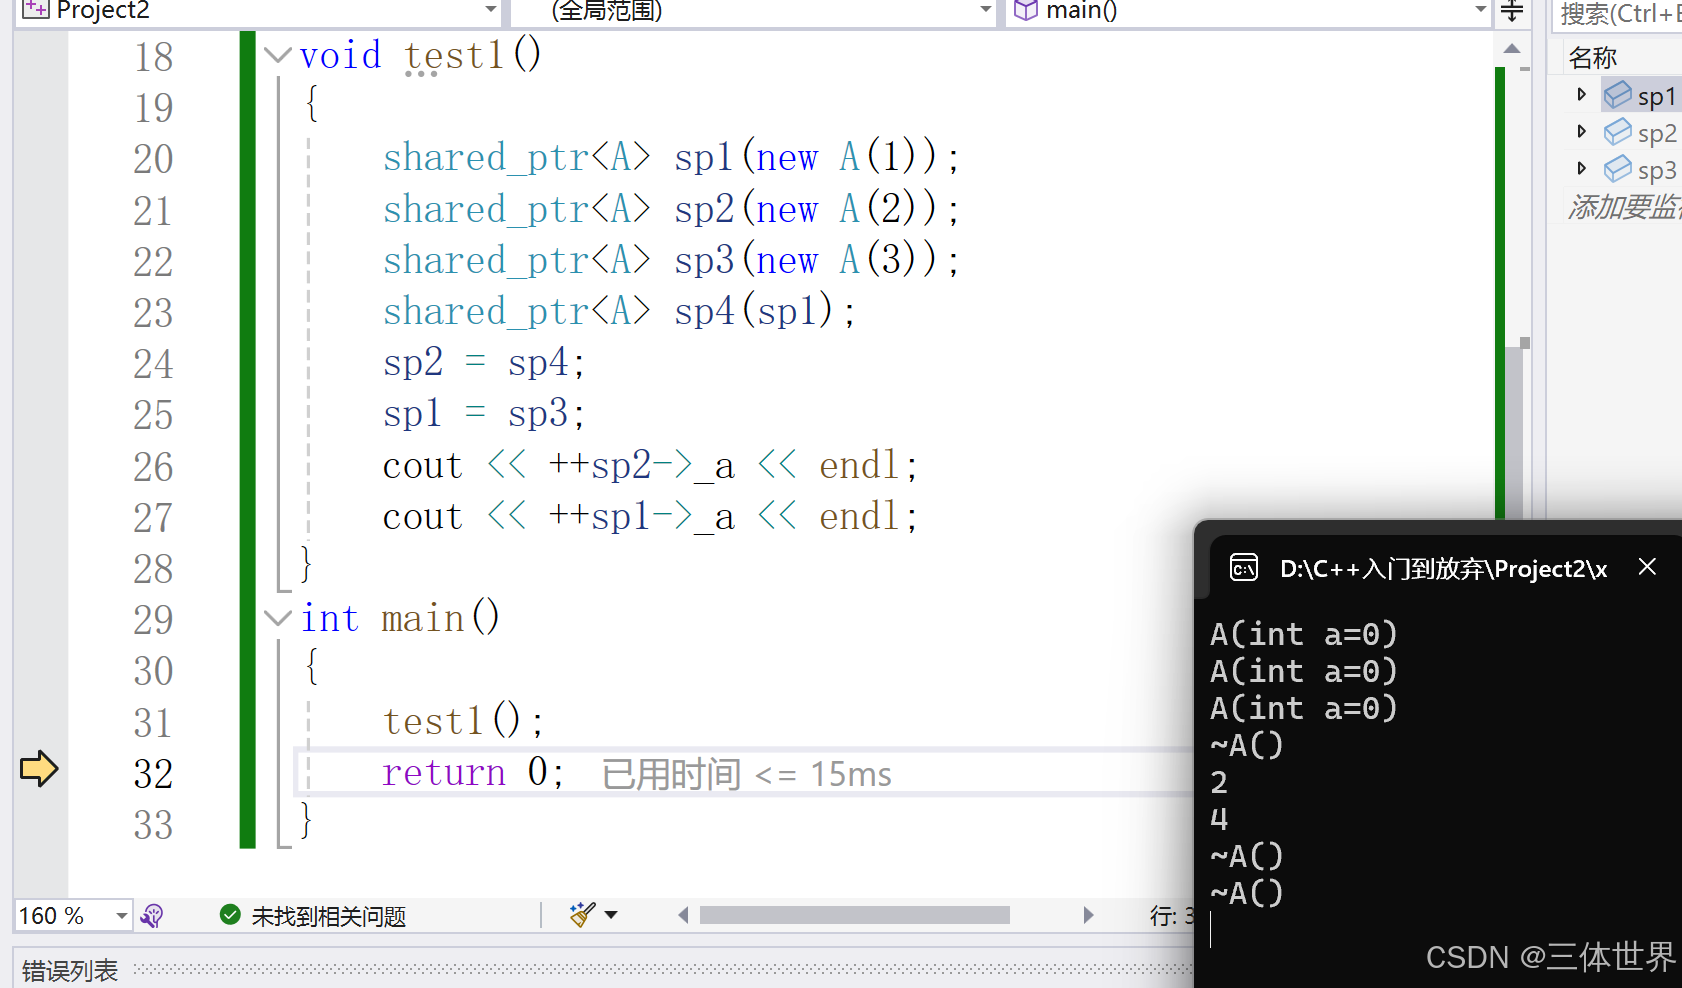Click 'endl' on line 27

(859, 516)
